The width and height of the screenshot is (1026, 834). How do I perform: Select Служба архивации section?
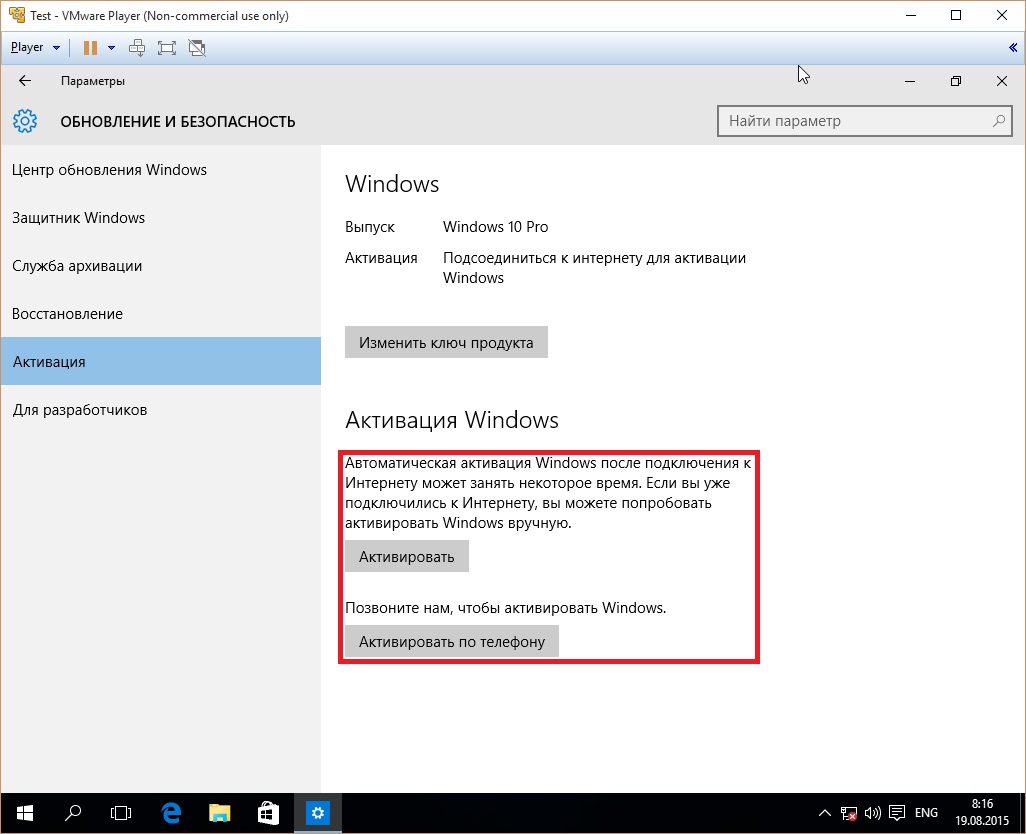point(160,266)
